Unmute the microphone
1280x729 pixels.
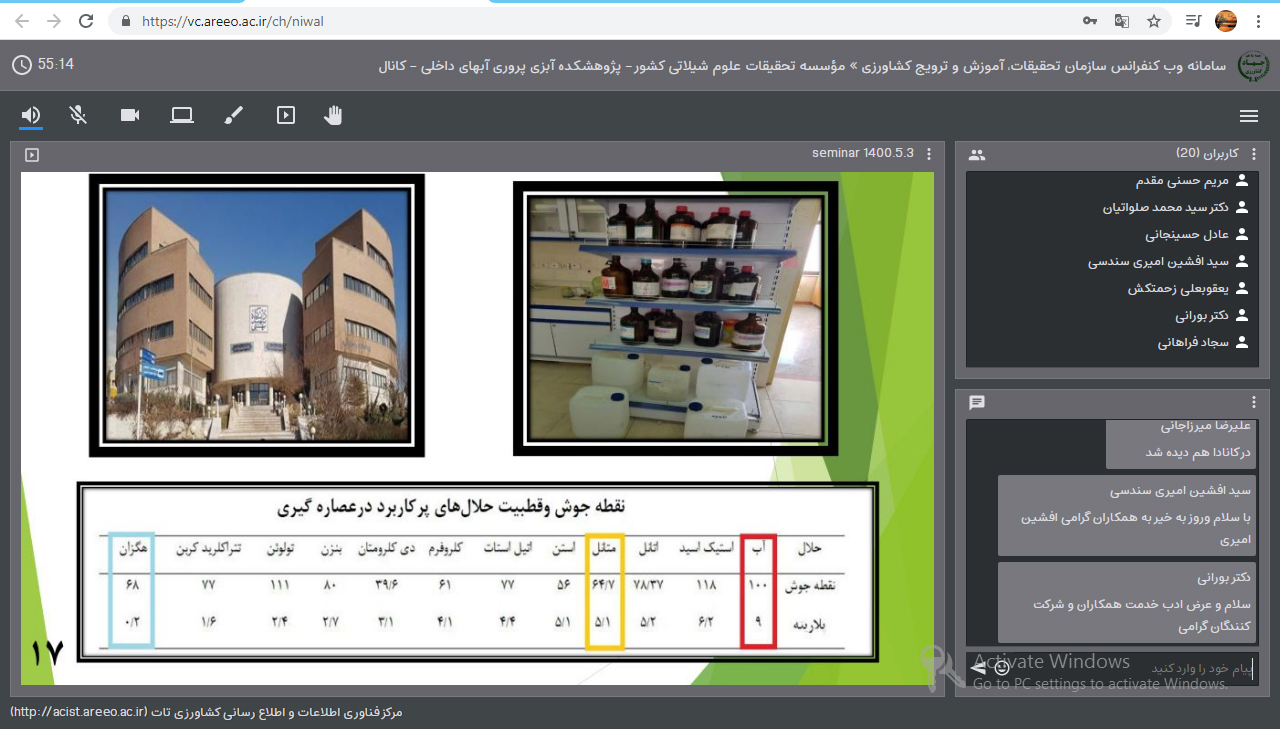pos(79,115)
